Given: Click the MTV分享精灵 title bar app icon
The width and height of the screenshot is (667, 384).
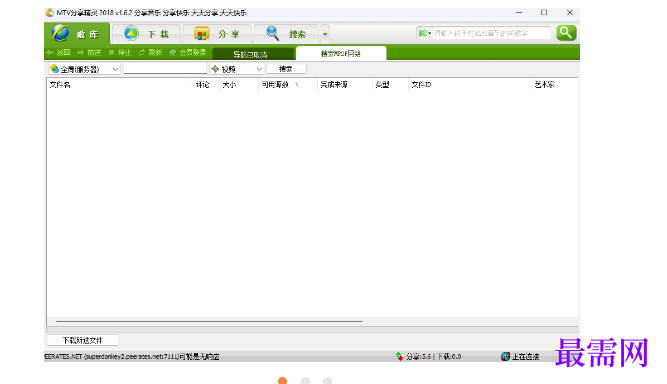Looking at the screenshot, I should pyautogui.click(x=50, y=13).
